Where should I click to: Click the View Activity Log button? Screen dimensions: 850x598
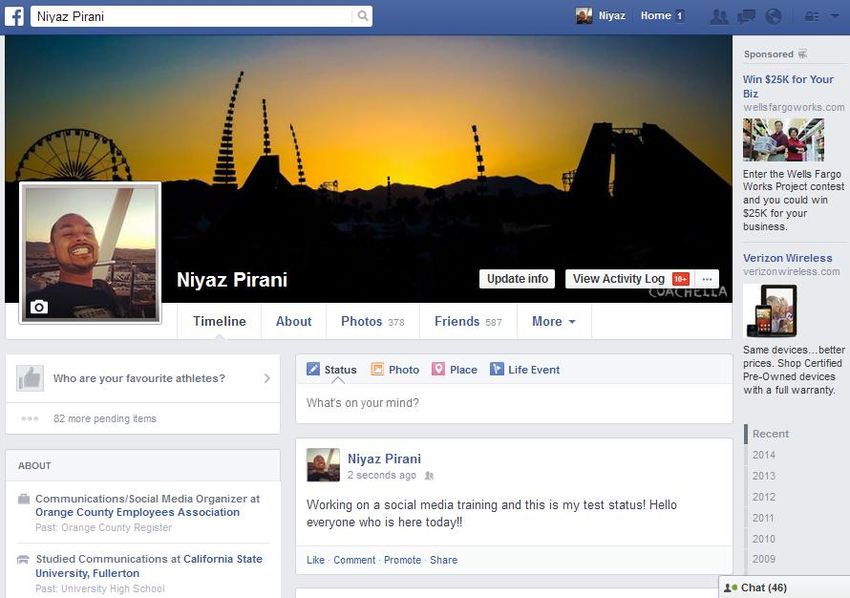coord(628,279)
